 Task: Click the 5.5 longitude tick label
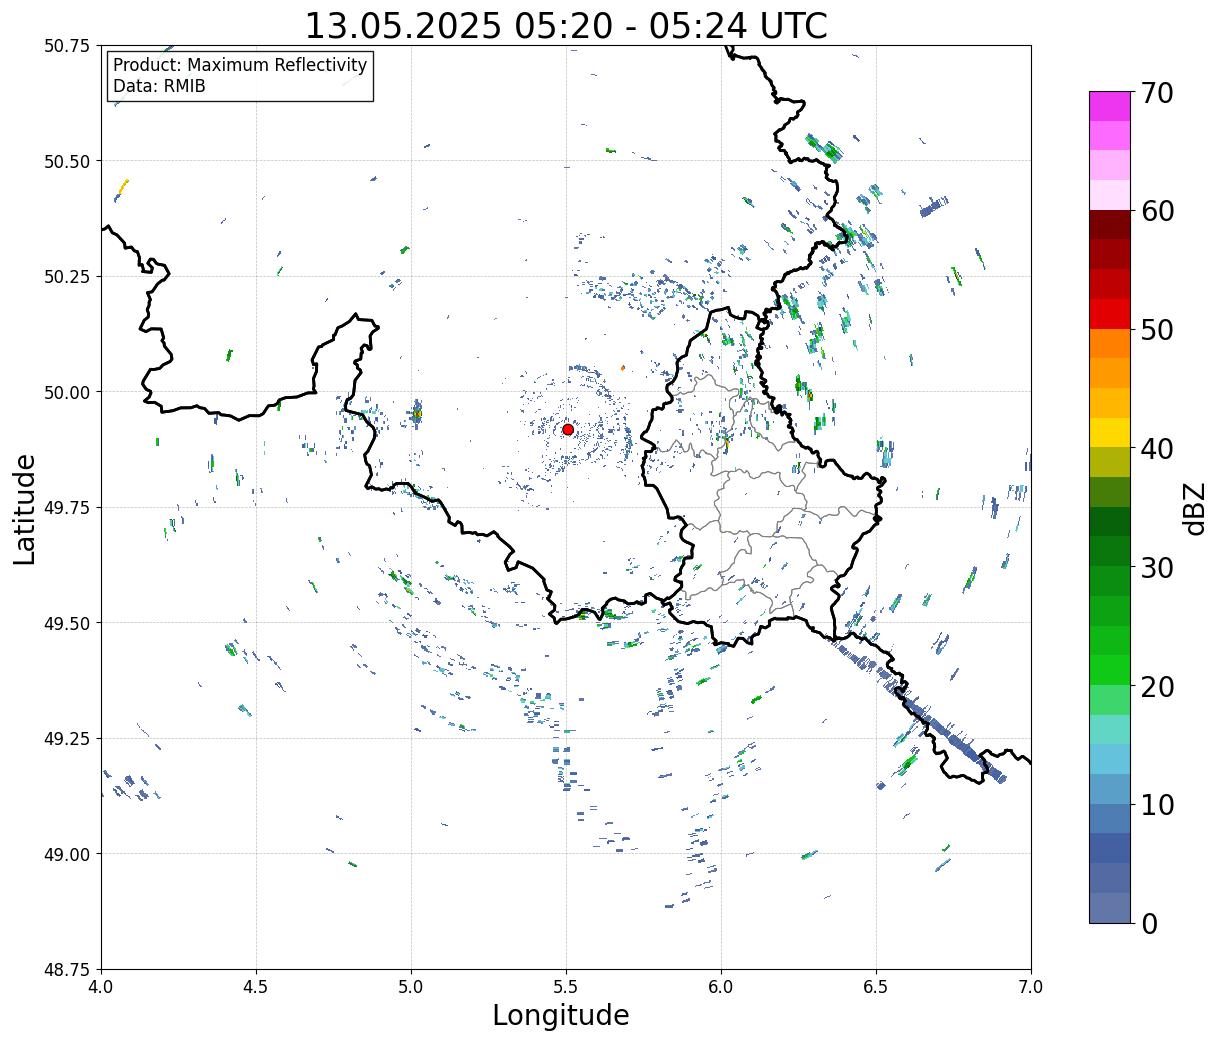(566, 986)
